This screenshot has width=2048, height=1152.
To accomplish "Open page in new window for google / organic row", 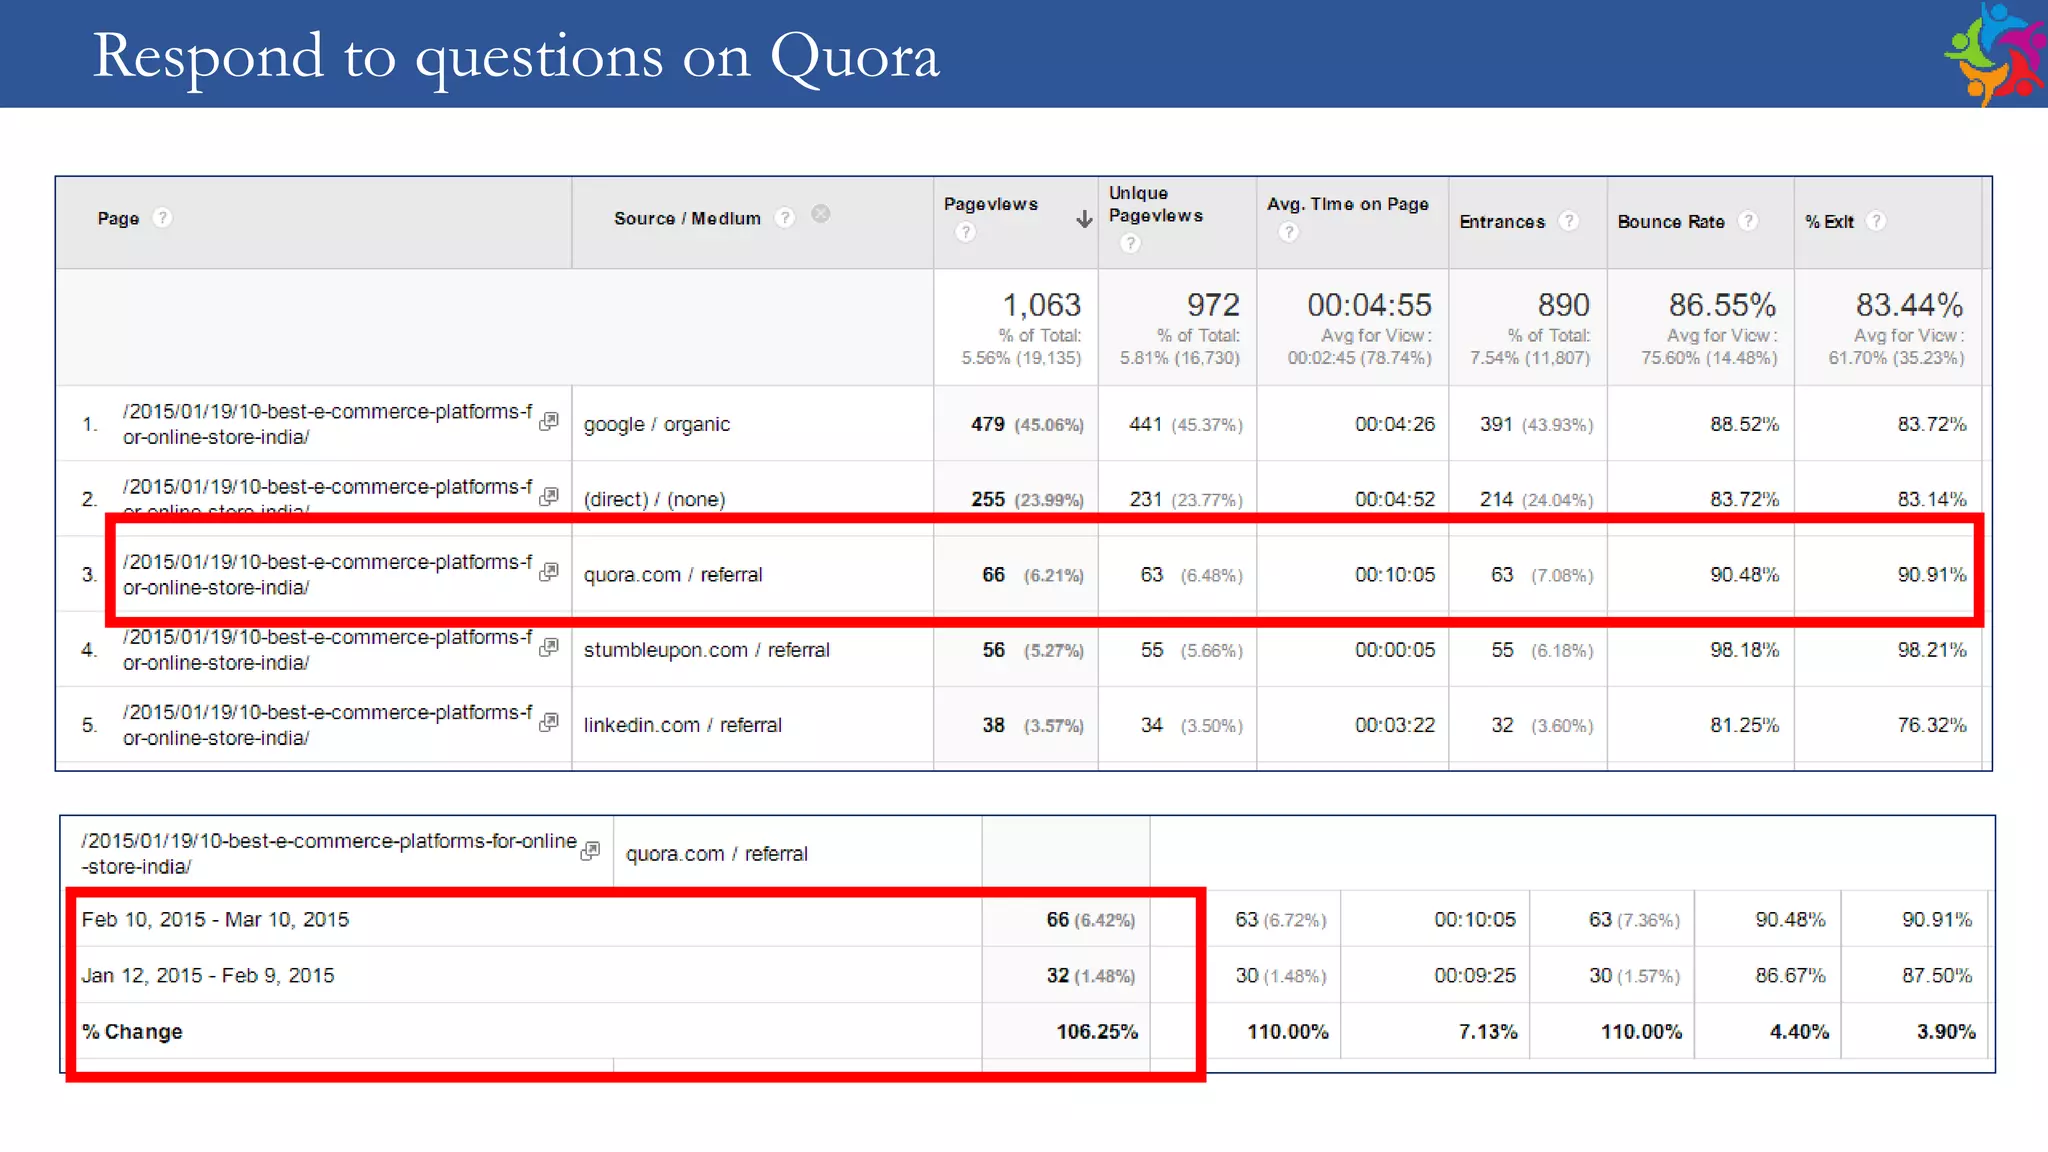I will click(x=549, y=421).
